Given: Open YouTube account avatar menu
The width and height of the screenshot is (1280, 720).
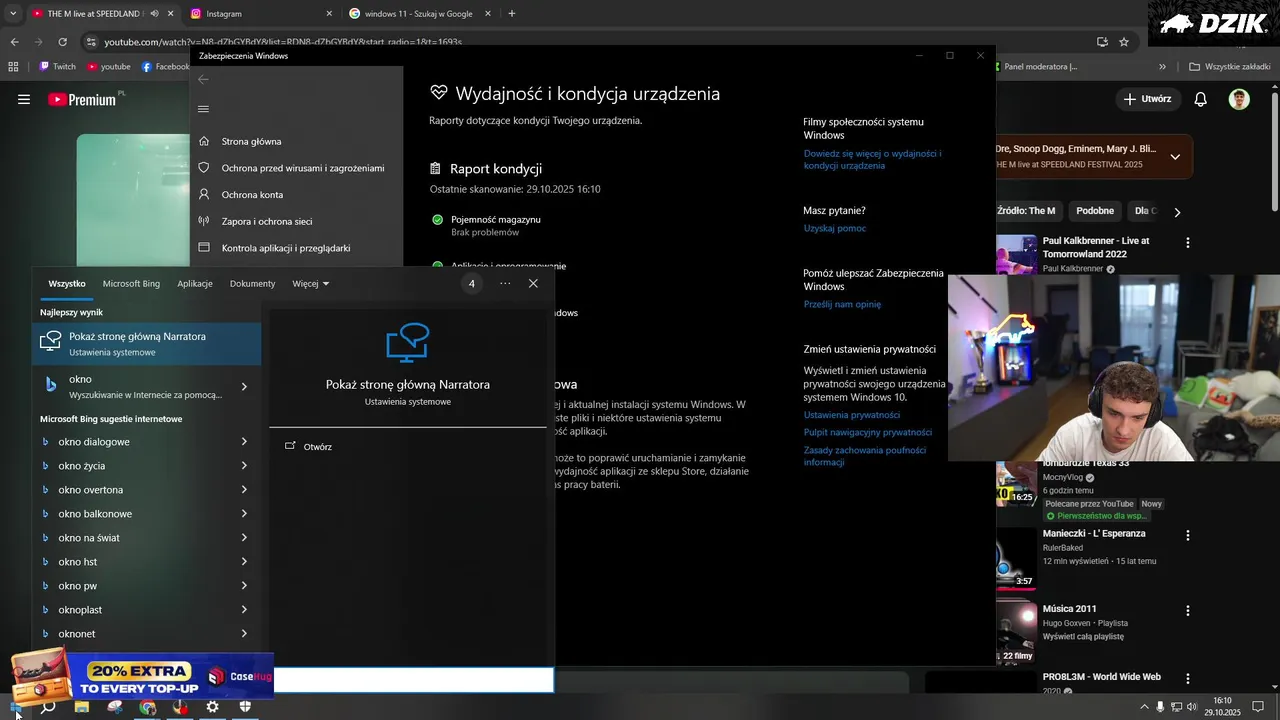Looking at the screenshot, I should click(x=1239, y=99).
